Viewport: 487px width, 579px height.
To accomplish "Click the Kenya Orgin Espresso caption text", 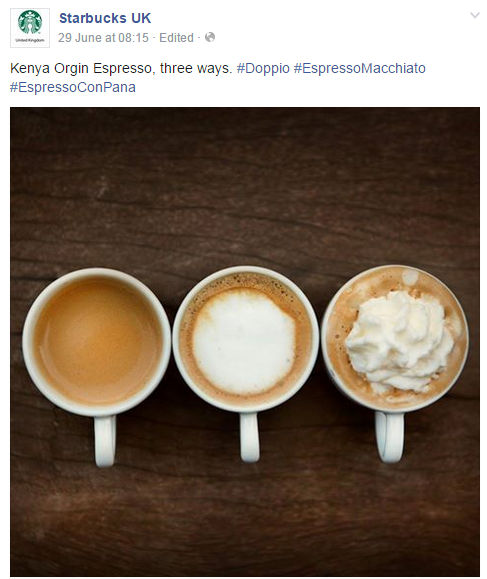I will point(121,68).
